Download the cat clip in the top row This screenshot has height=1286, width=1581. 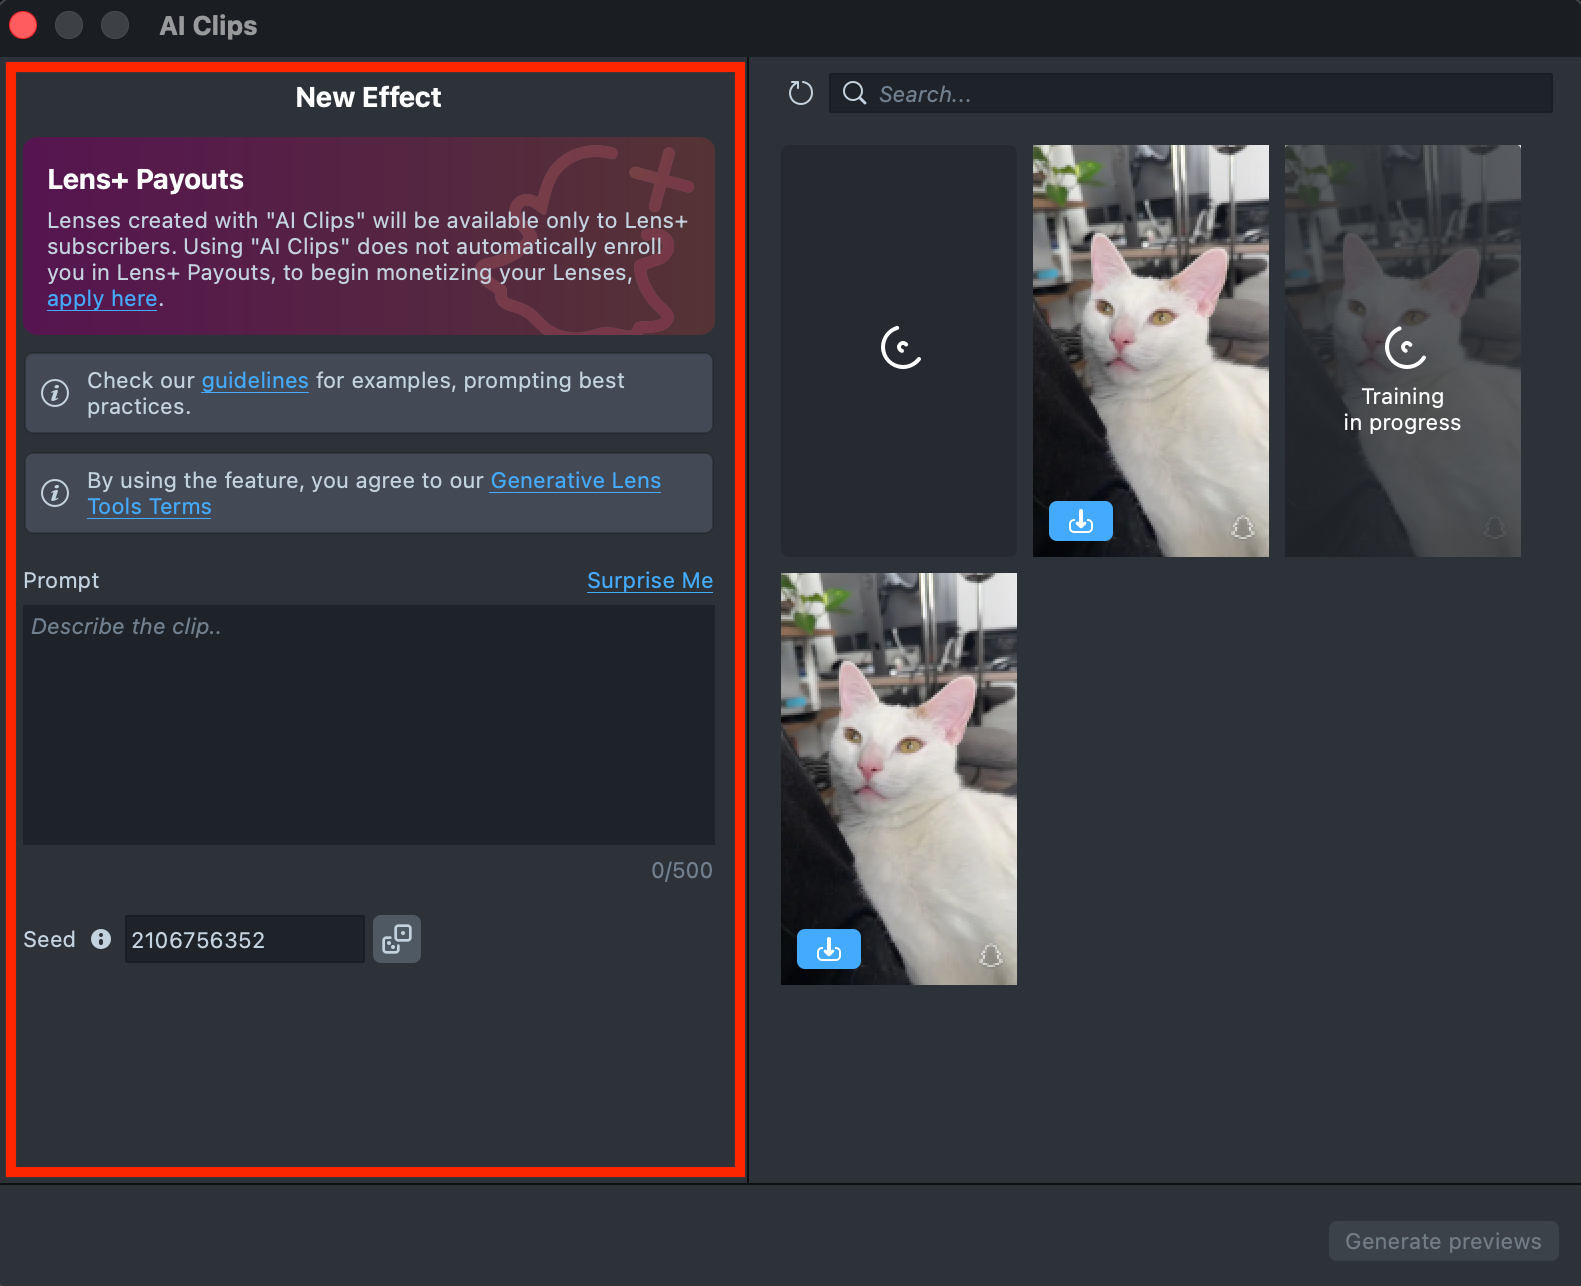(1081, 521)
